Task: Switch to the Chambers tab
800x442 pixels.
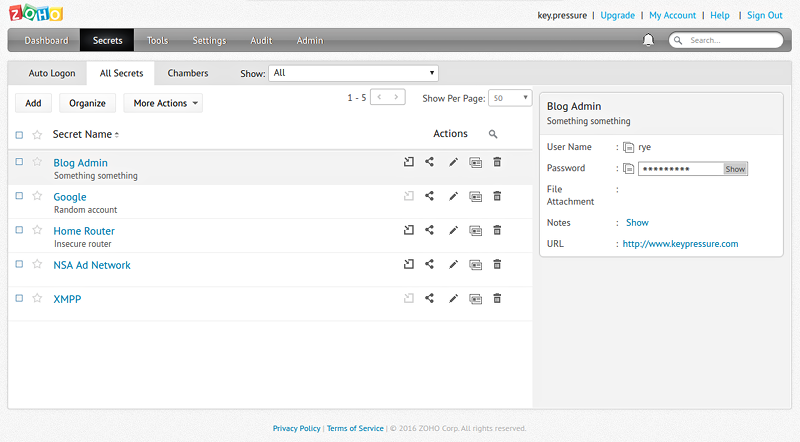Action: [x=188, y=73]
